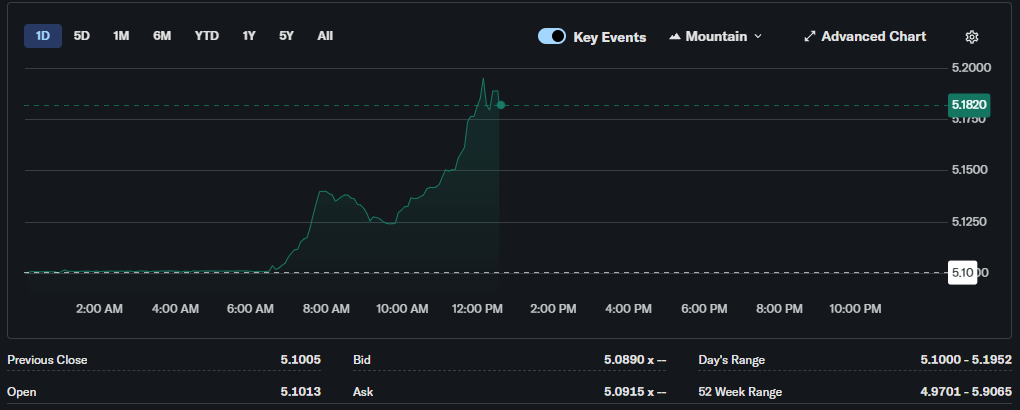Select the 1M range tab
The height and width of the screenshot is (410, 1020).
tap(121, 36)
